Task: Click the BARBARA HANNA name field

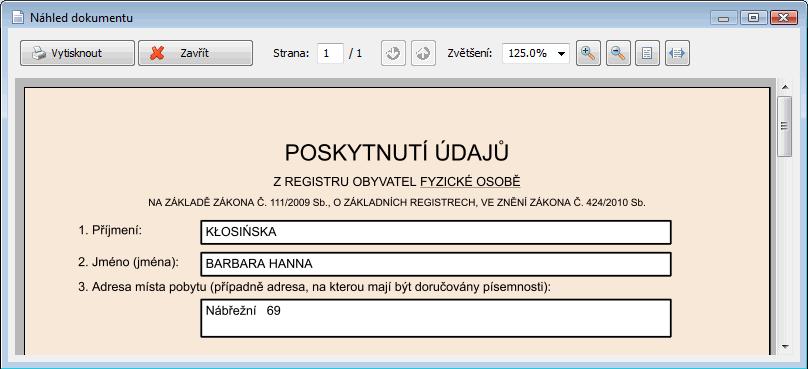Action: [x=436, y=264]
